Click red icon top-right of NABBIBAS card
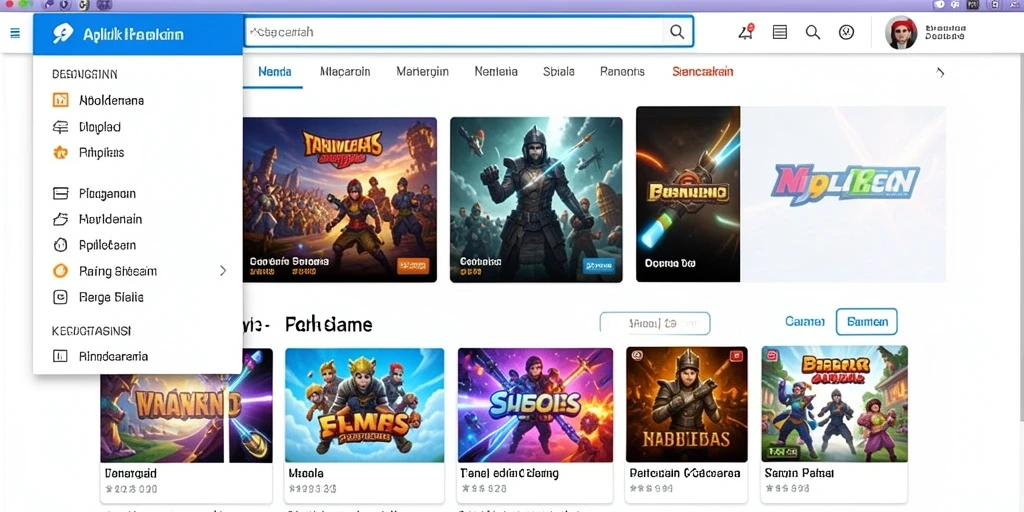The height and width of the screenshot is (512, 1024). click(735, 356)
